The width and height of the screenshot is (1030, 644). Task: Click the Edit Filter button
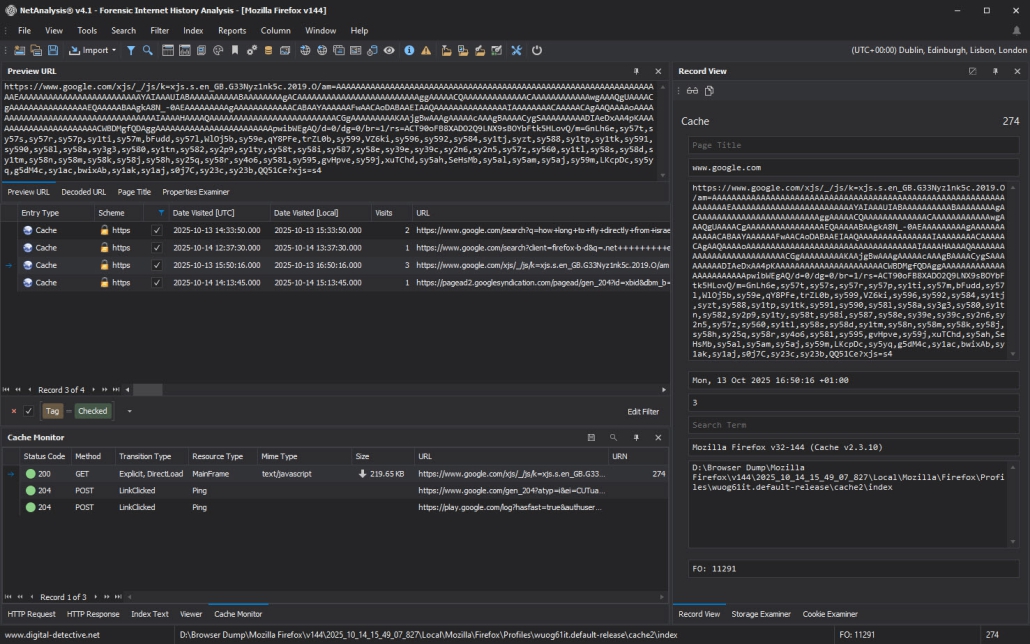click(642, 411)
